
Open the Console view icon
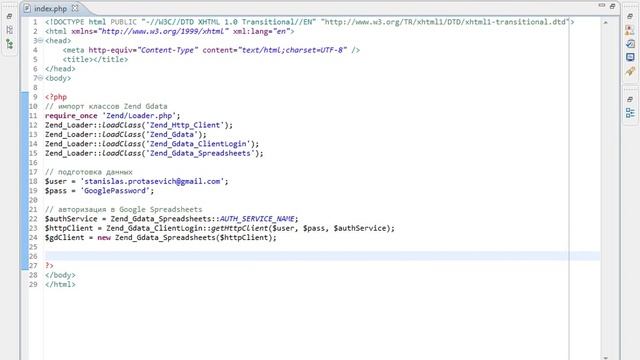[630, 57]
